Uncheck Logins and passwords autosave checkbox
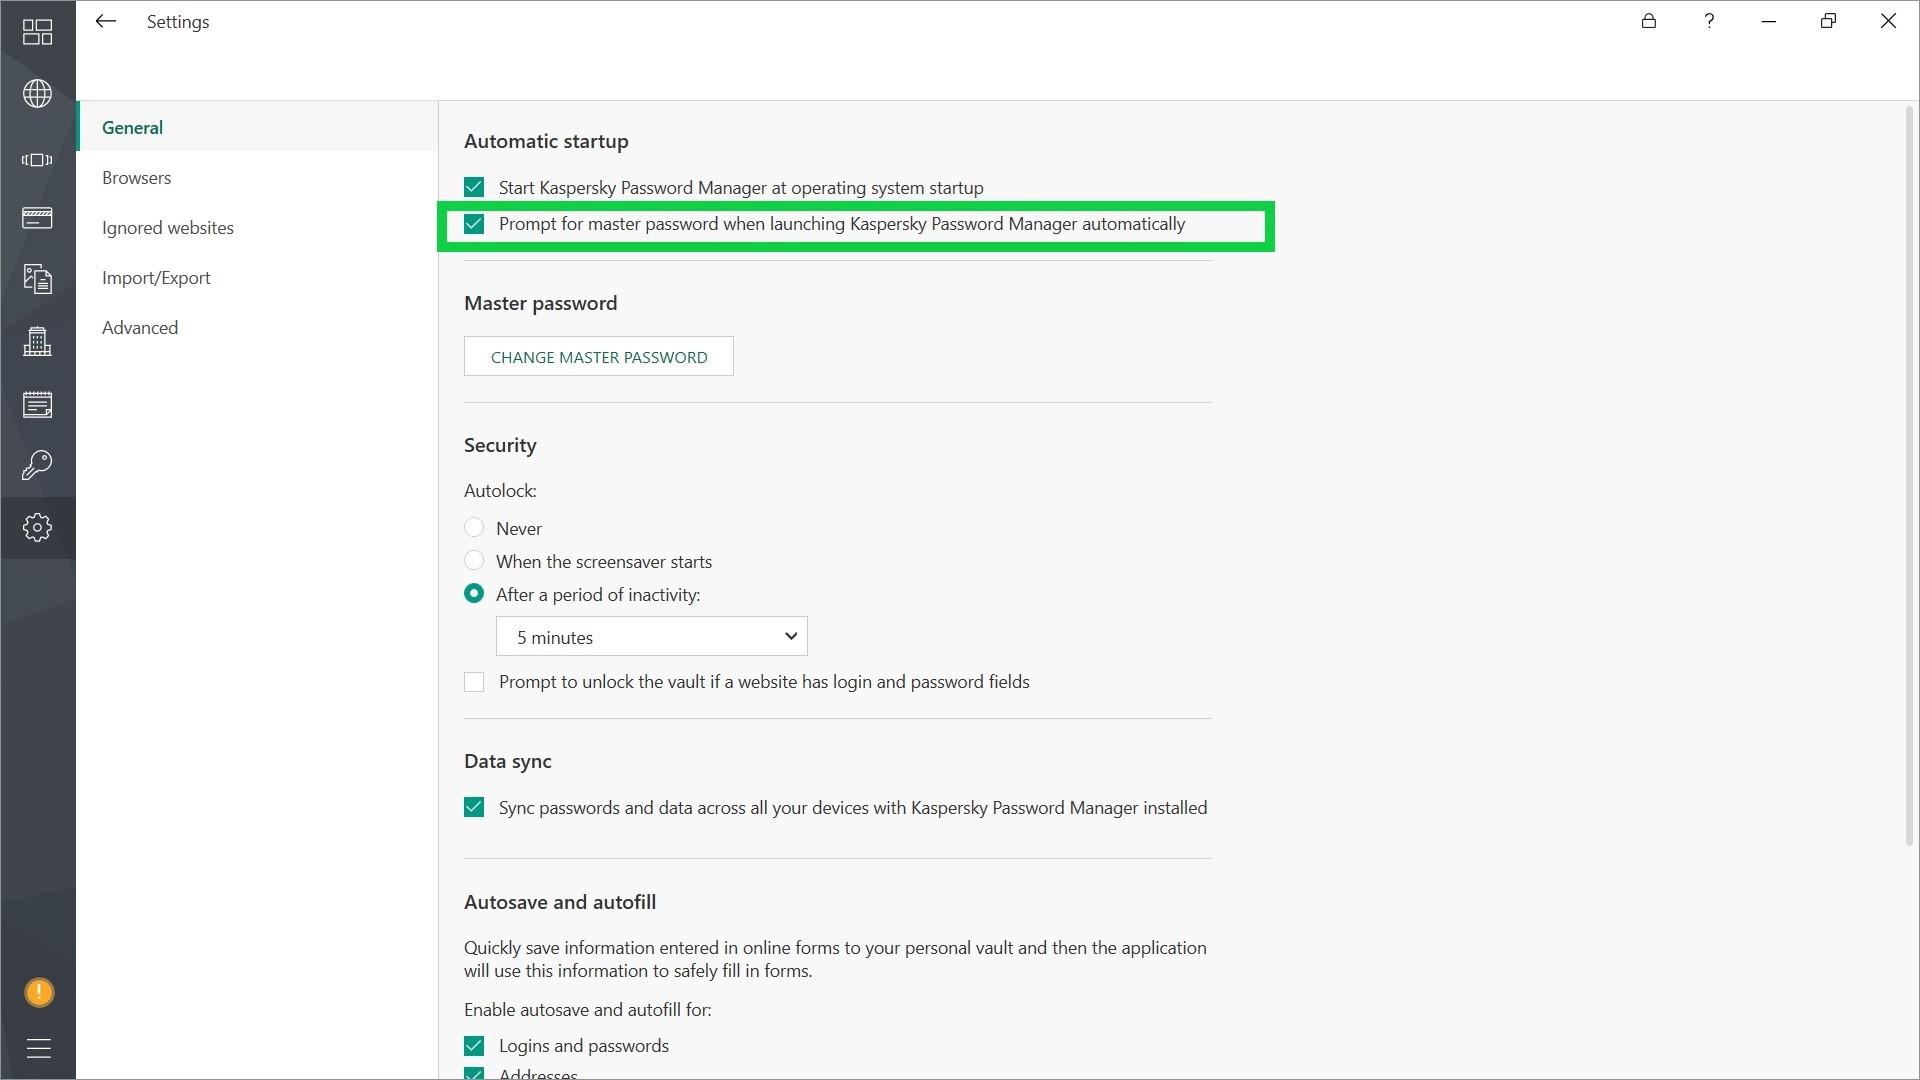This screenshot has height=1080, width=1920. coord(474,1046)
